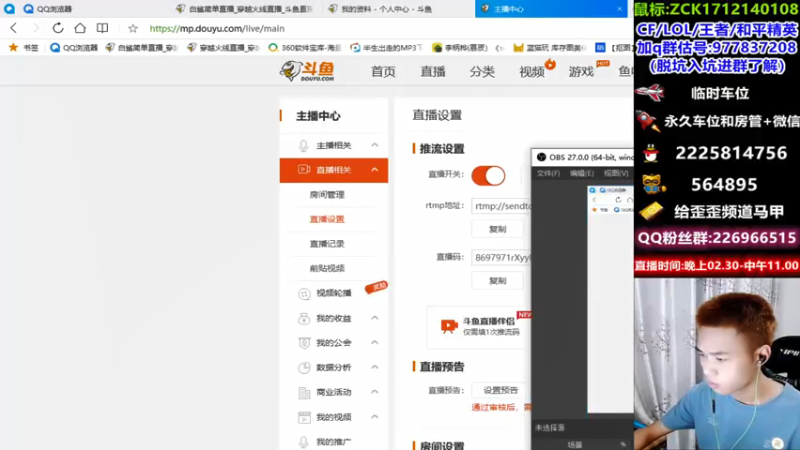Click the QQ浏览器 icon in tab strip

pos(29,9)
